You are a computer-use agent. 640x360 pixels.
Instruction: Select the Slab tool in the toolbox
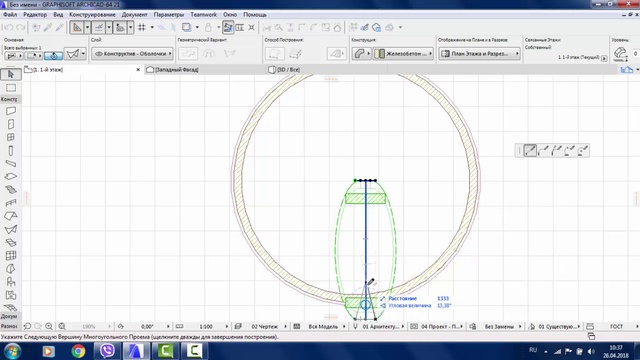11,177
